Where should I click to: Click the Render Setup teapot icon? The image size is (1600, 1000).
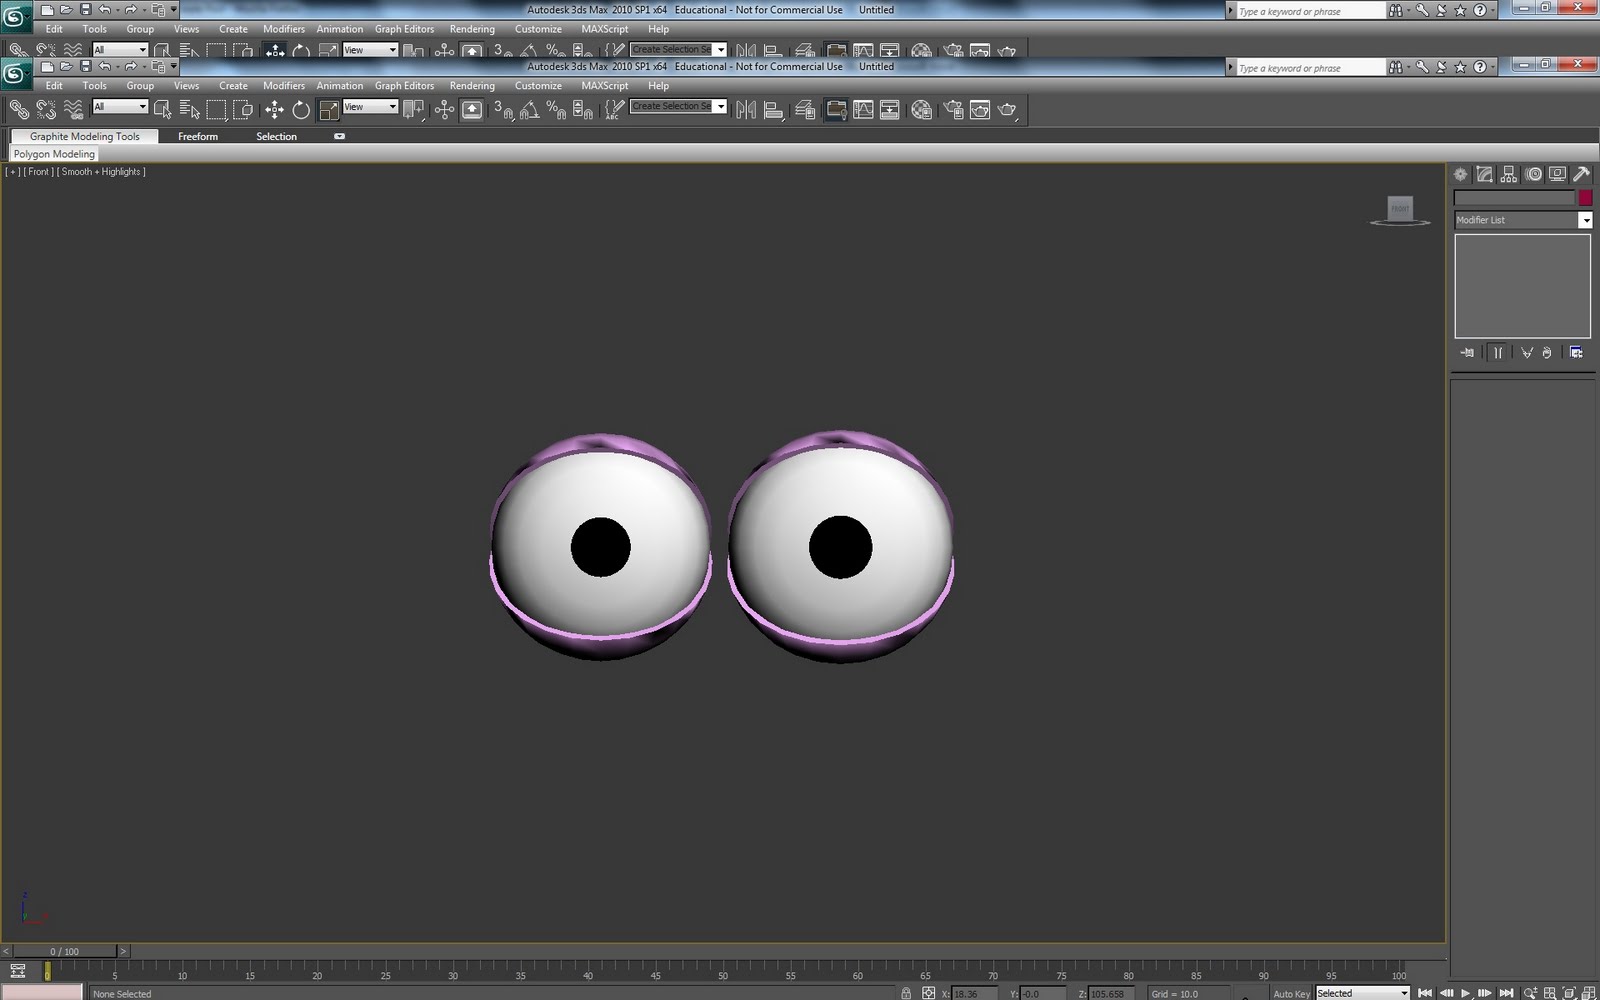951,108
